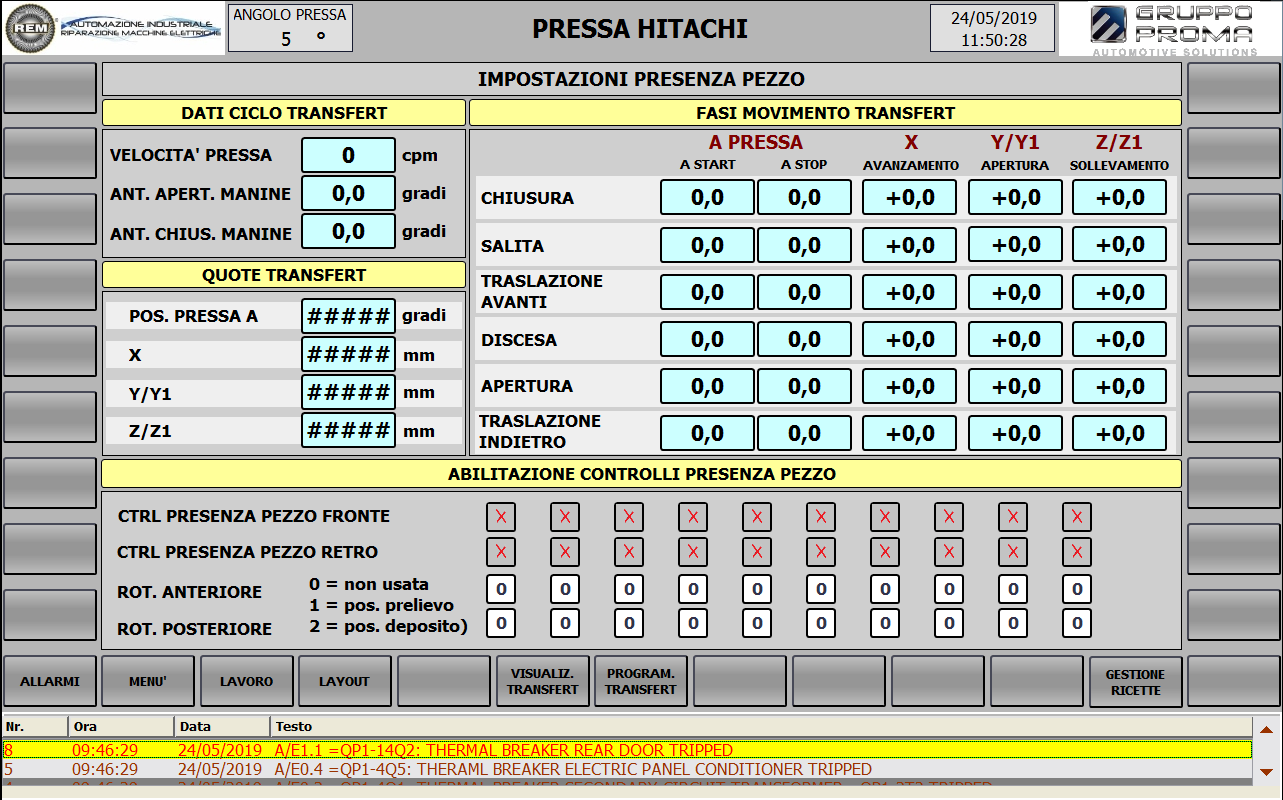The width and height of the screenshot is (1283, 800).
Task: Edit TRASLAZIONE INDIETRO Z/Z1 value
Action: tap(1120, 433)
